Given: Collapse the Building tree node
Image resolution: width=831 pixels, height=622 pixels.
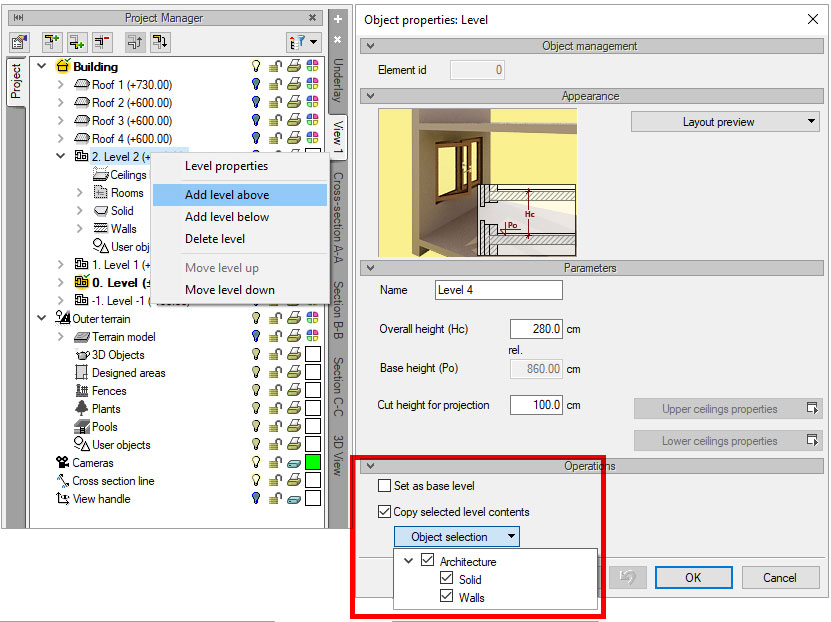Looking at the screenshot, I should point(41,66).
